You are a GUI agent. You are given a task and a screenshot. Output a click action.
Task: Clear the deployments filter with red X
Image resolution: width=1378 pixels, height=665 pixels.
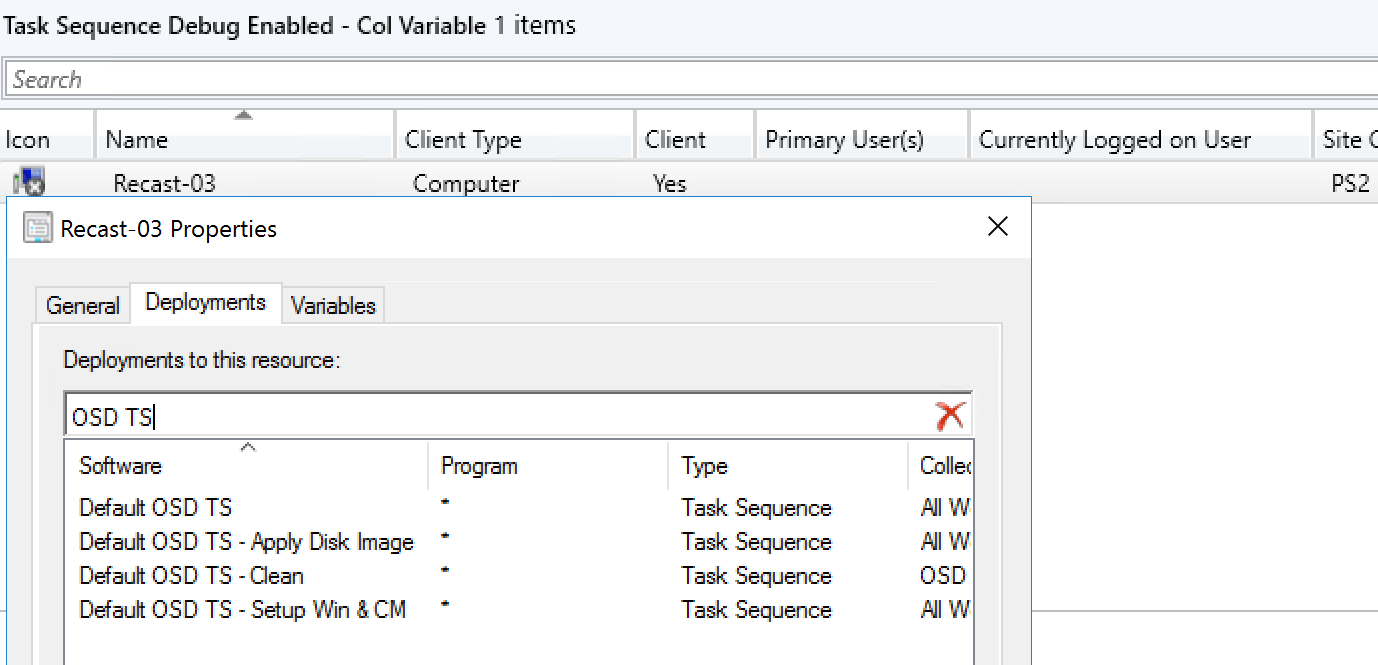point(949,416)
